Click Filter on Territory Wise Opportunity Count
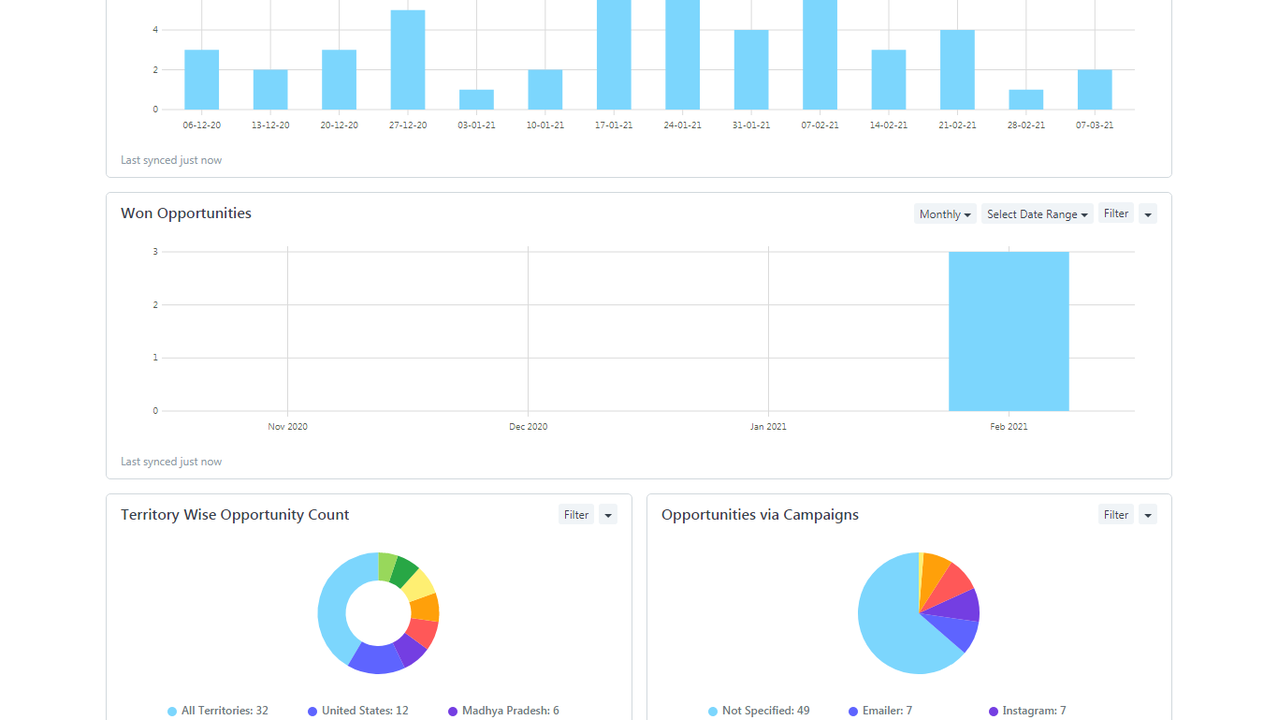Image resolution: width=1278 pixels, height=720 pixels. click(576, 515)
